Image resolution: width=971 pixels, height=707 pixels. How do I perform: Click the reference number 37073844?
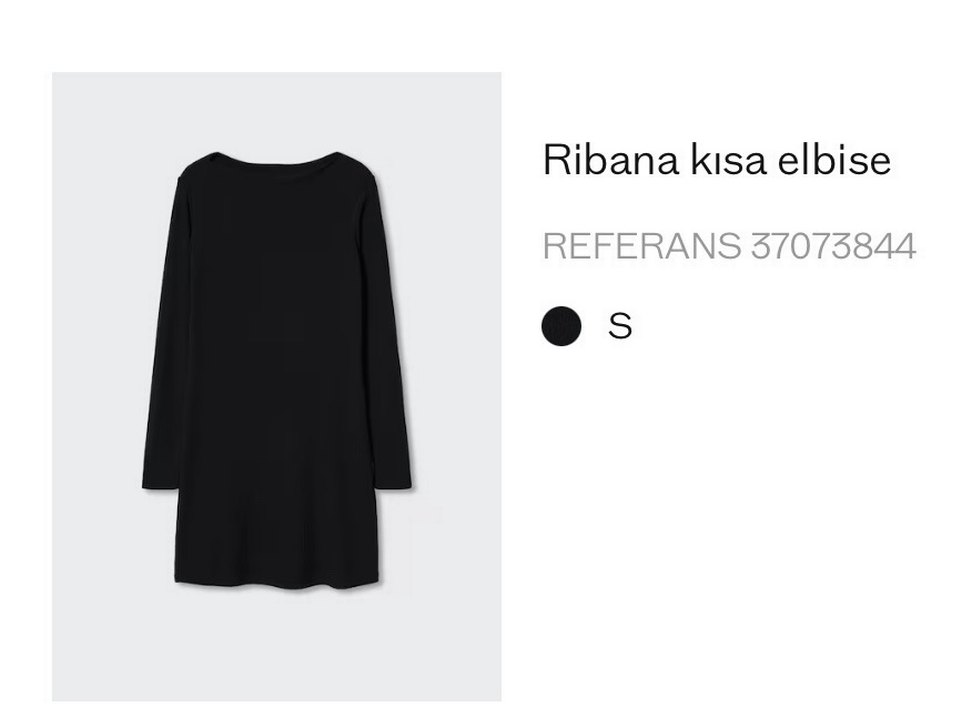[833, 246]
